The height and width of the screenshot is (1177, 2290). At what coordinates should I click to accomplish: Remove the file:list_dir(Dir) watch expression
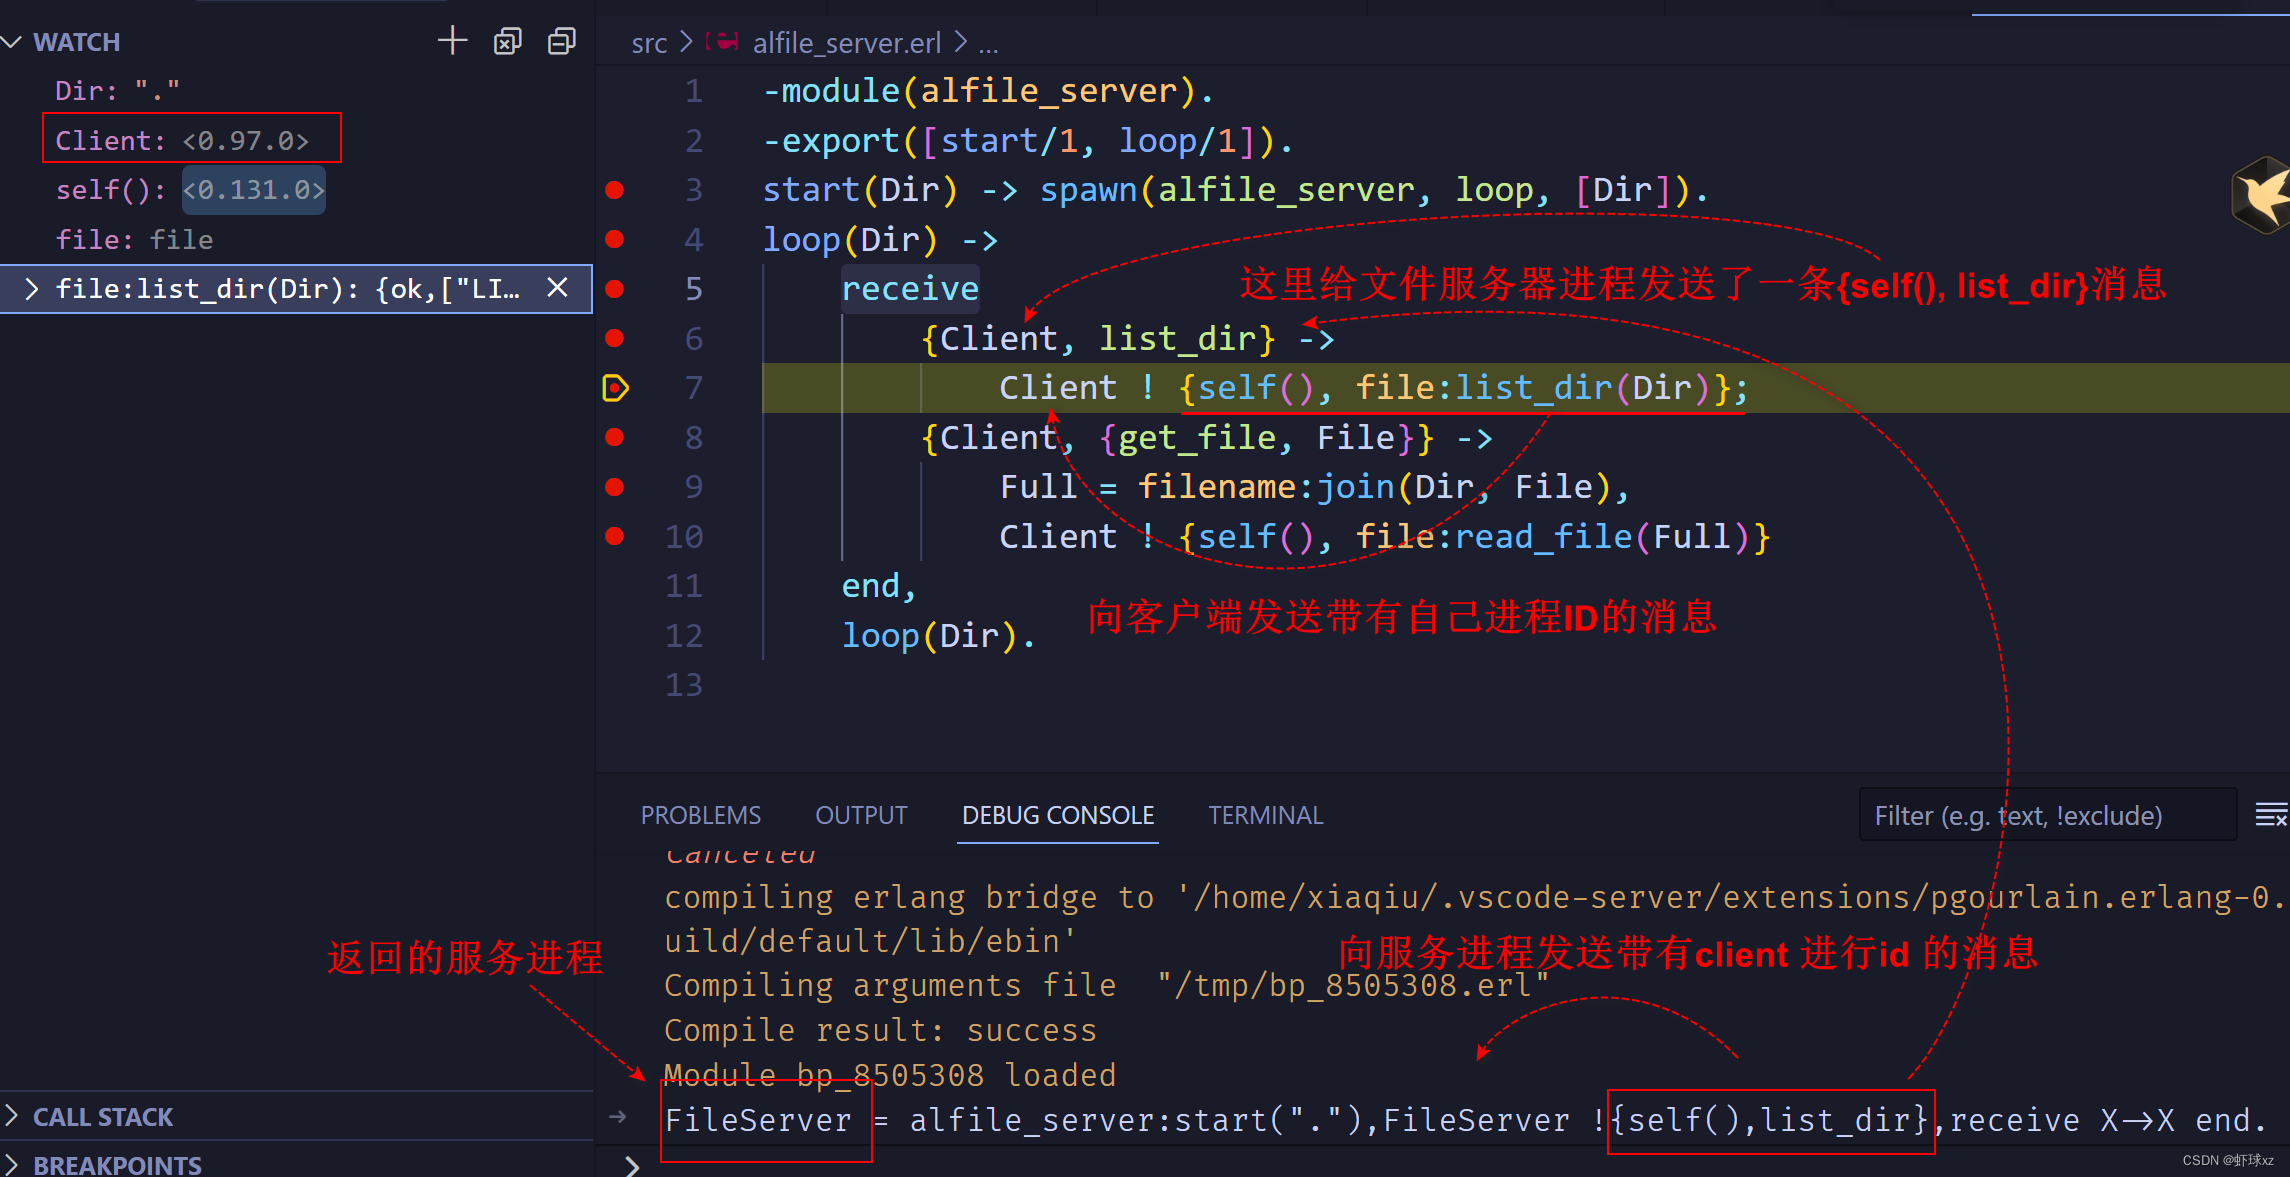[x=557, y=288]
